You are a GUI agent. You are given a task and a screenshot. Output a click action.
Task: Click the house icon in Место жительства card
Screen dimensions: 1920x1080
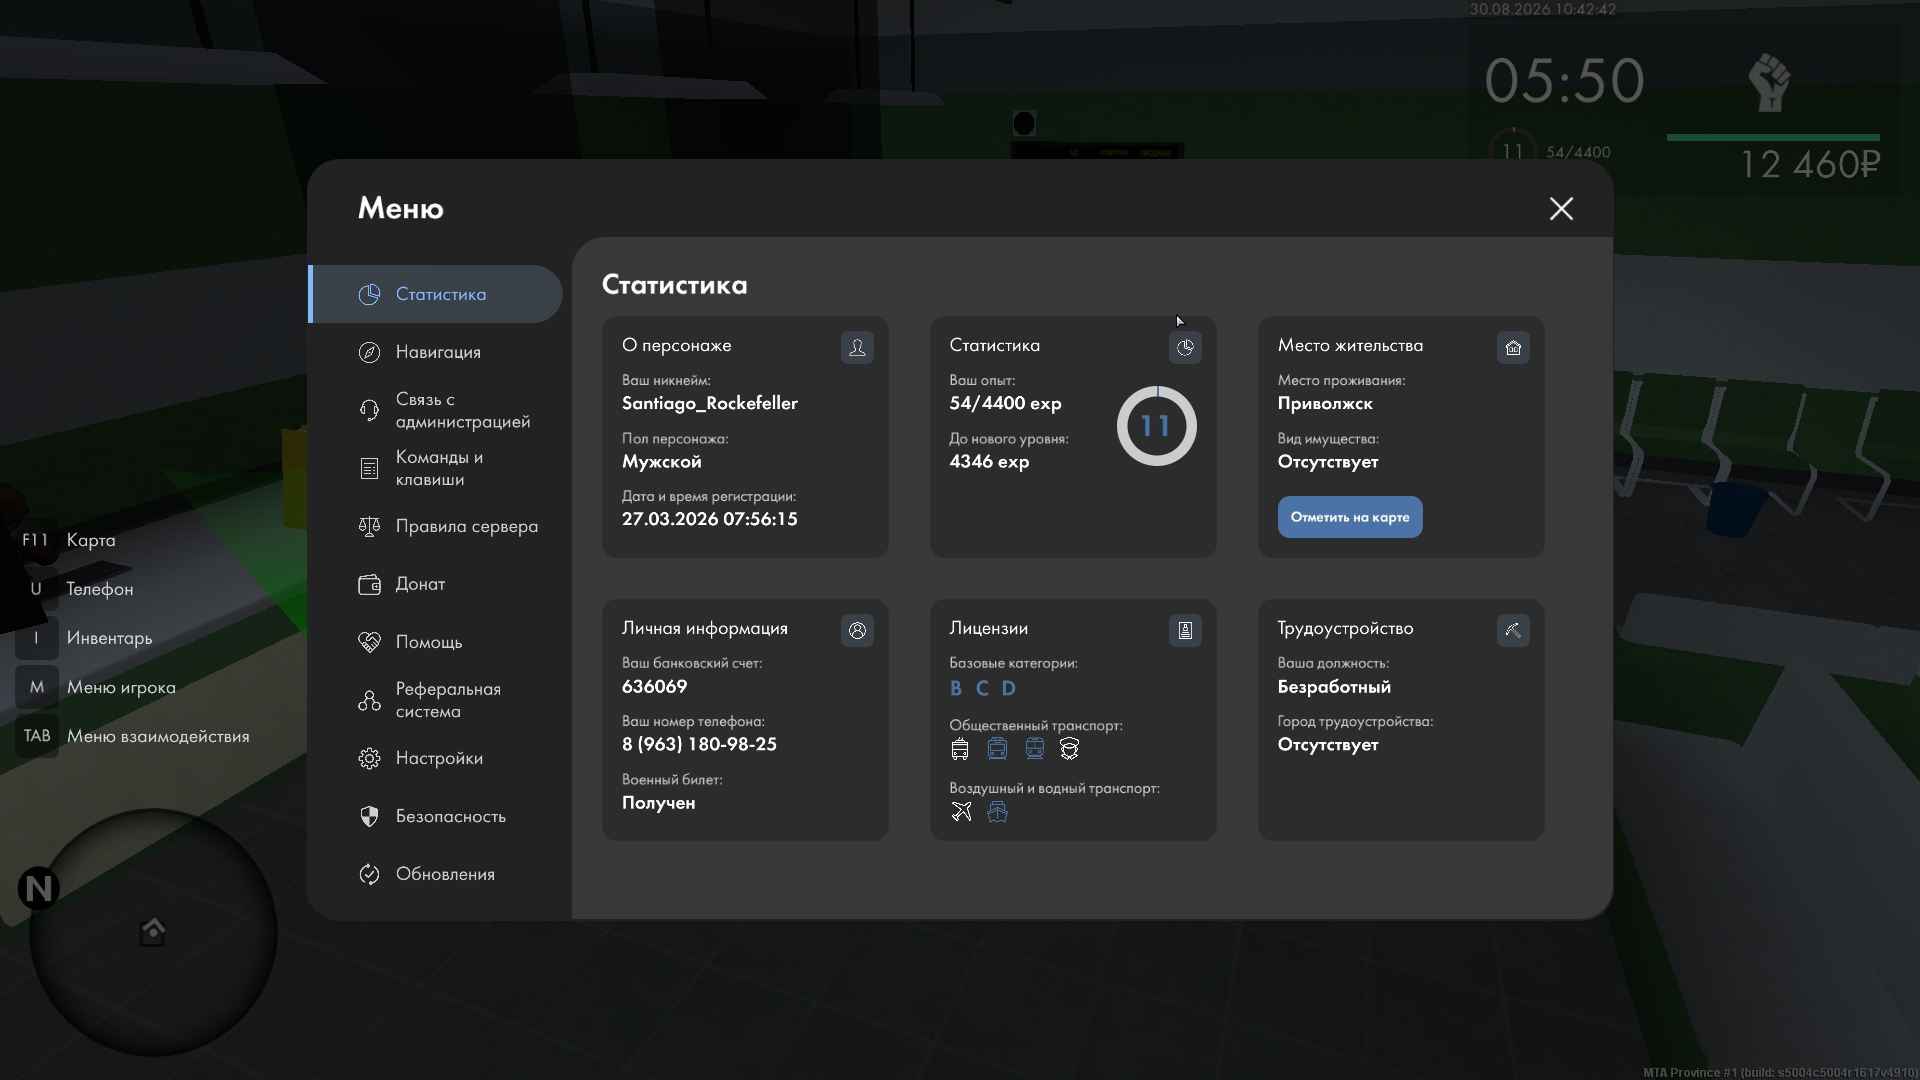point(1513,347)
